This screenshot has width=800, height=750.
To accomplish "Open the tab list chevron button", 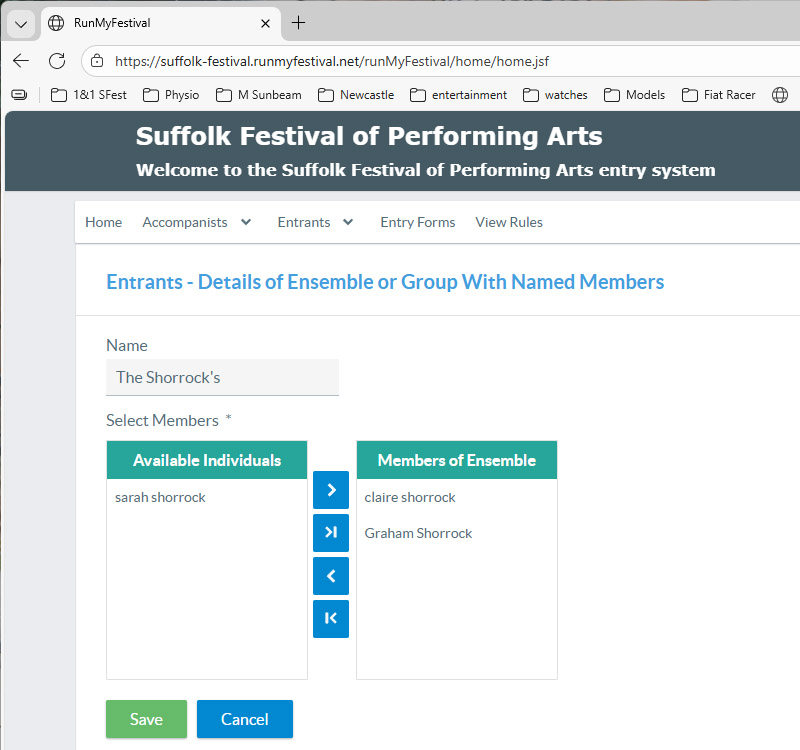I will tap(21, 22).
